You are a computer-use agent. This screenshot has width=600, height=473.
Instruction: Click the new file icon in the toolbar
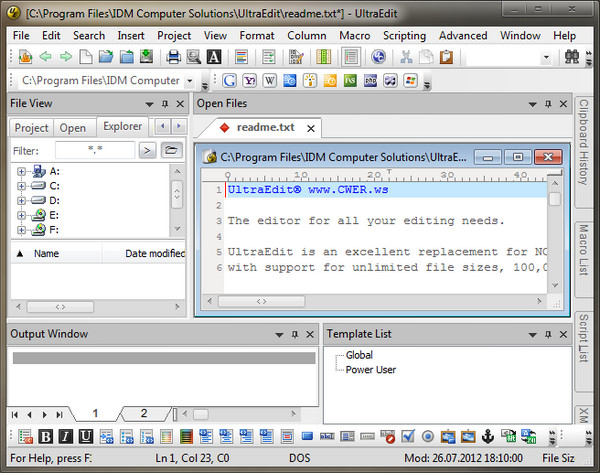[87, 57]
